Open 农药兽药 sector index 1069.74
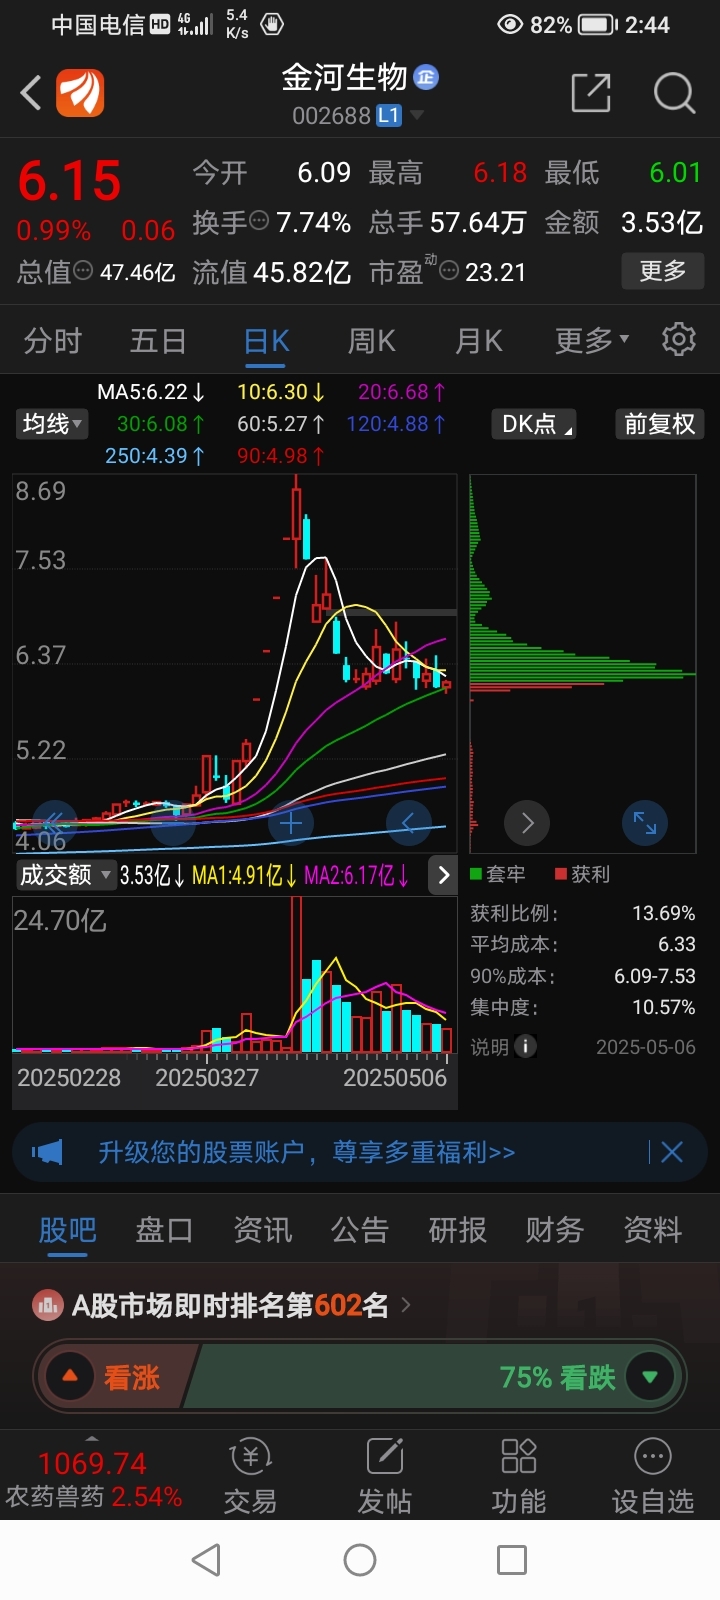Viewport: 720px width, 1600px height. (93, 1479)
